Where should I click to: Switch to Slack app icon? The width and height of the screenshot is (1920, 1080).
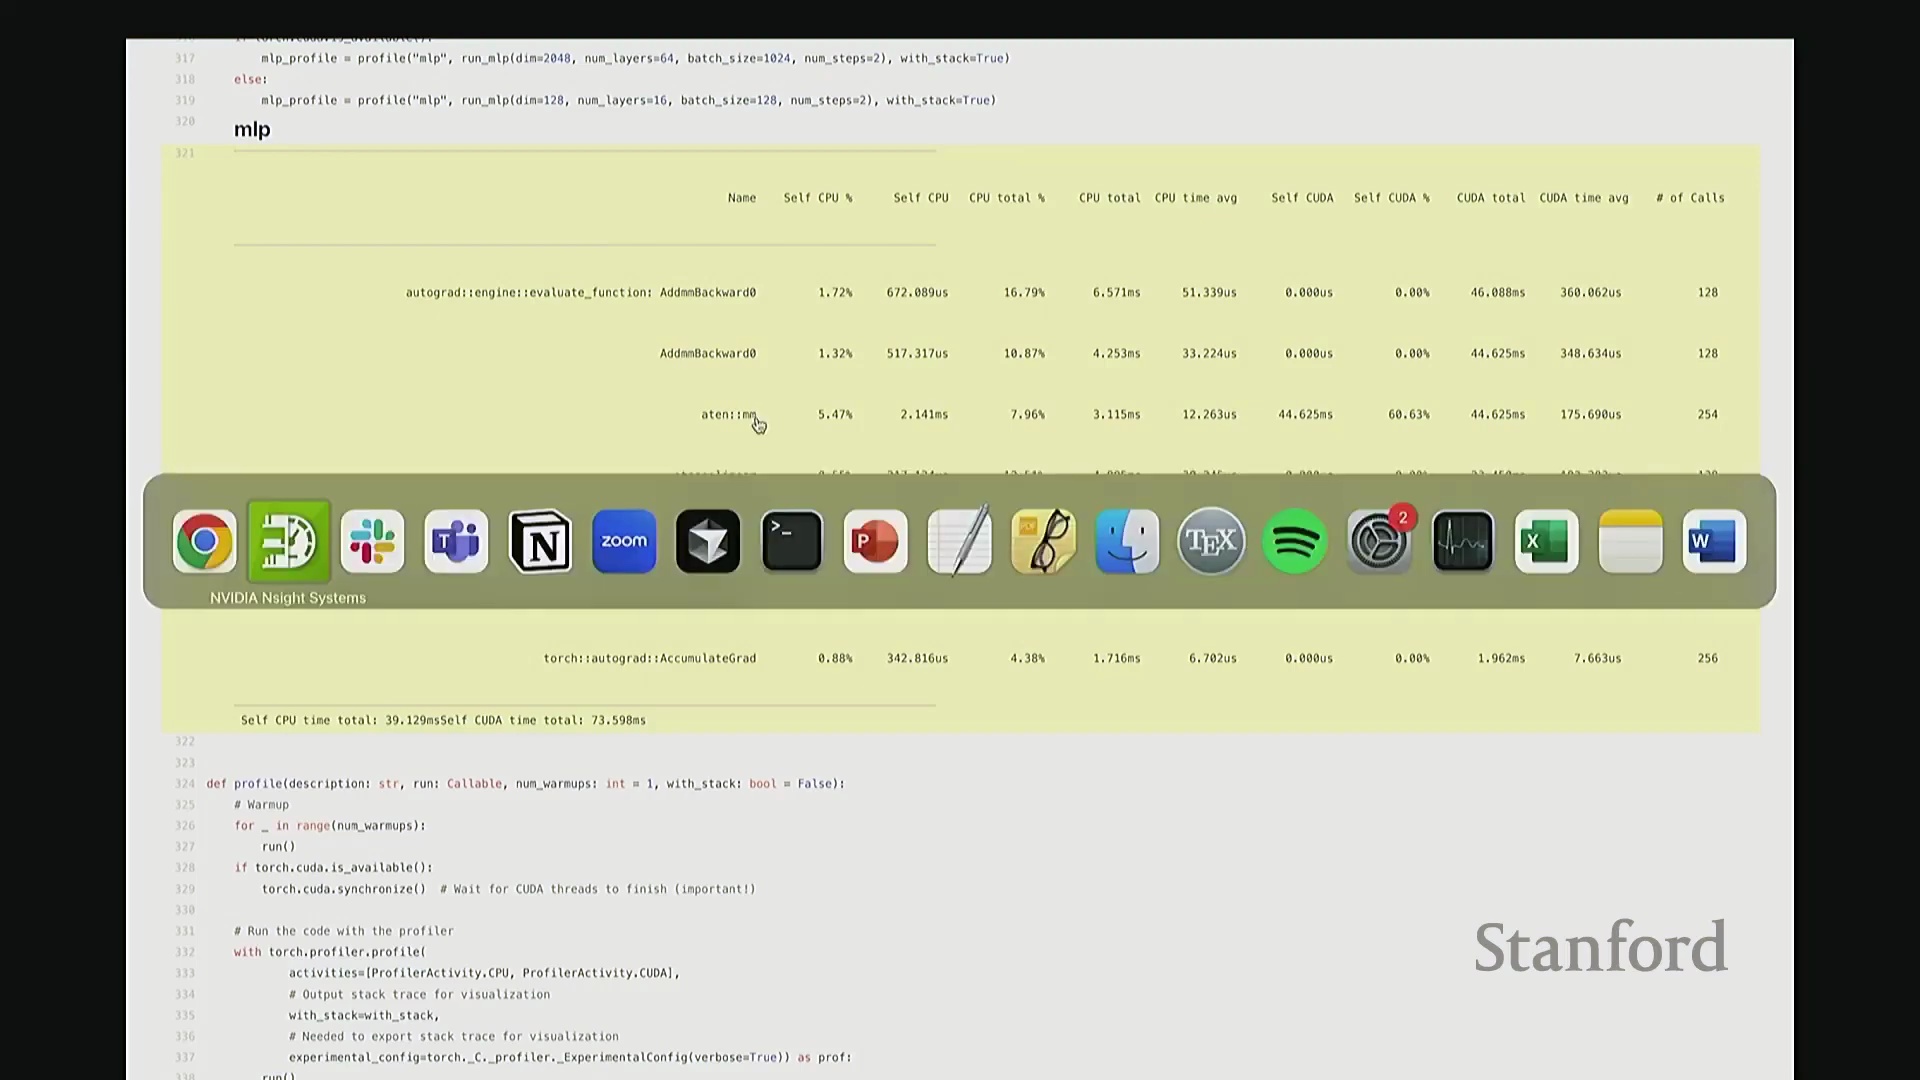pos(372,542)
